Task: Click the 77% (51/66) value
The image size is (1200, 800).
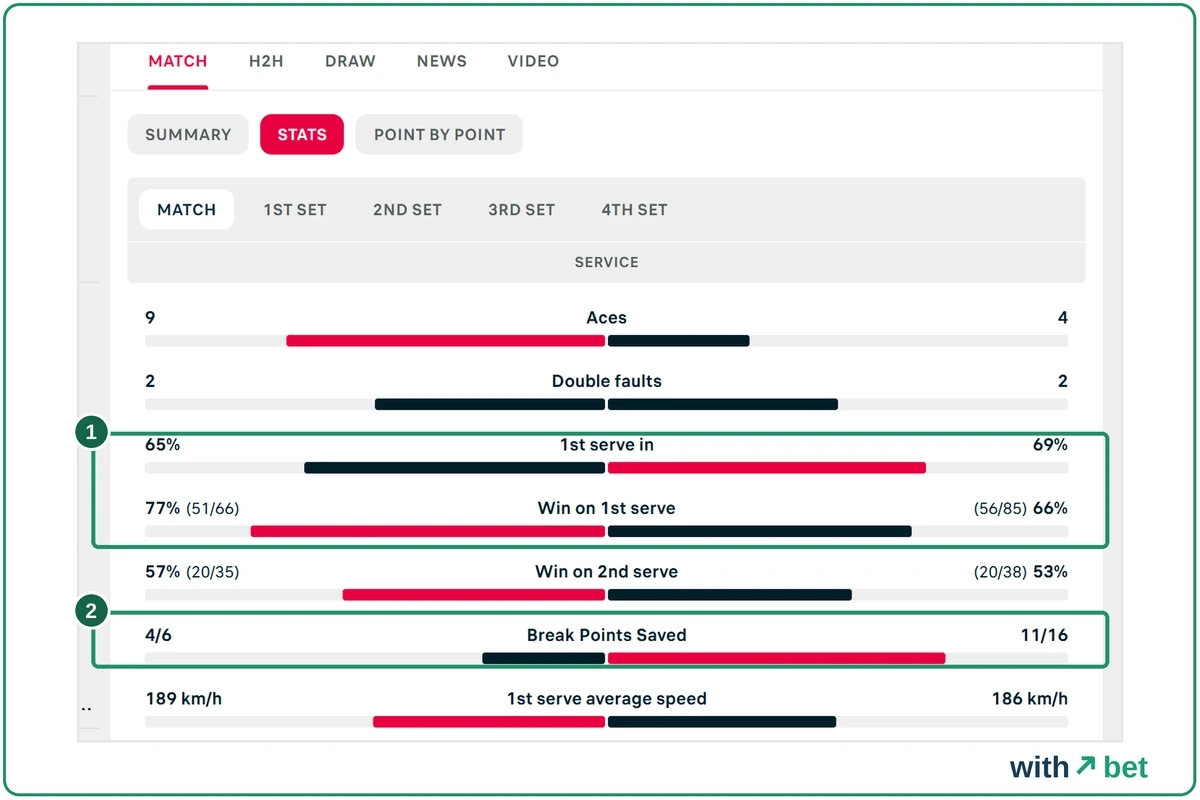Action: pos(193,508)
